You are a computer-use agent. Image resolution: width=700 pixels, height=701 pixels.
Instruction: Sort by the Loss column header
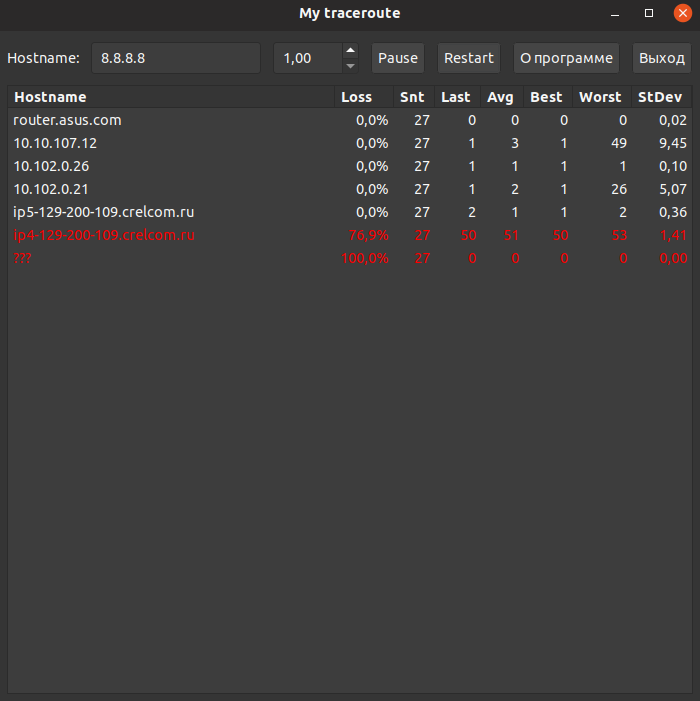(x=356, y=97)
